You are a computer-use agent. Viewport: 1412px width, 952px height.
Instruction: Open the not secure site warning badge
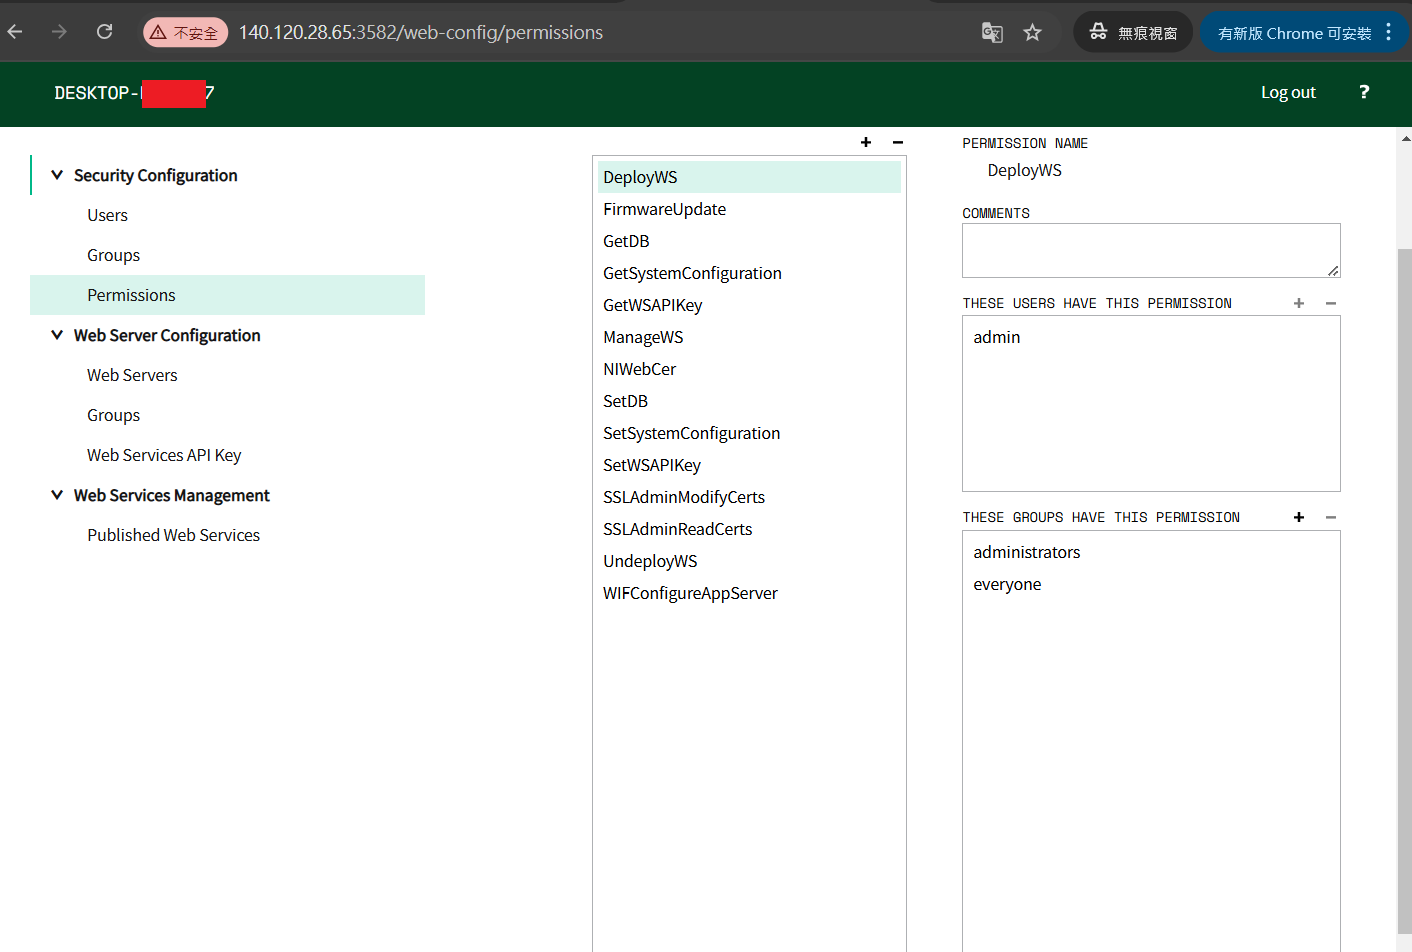(186, 33)
